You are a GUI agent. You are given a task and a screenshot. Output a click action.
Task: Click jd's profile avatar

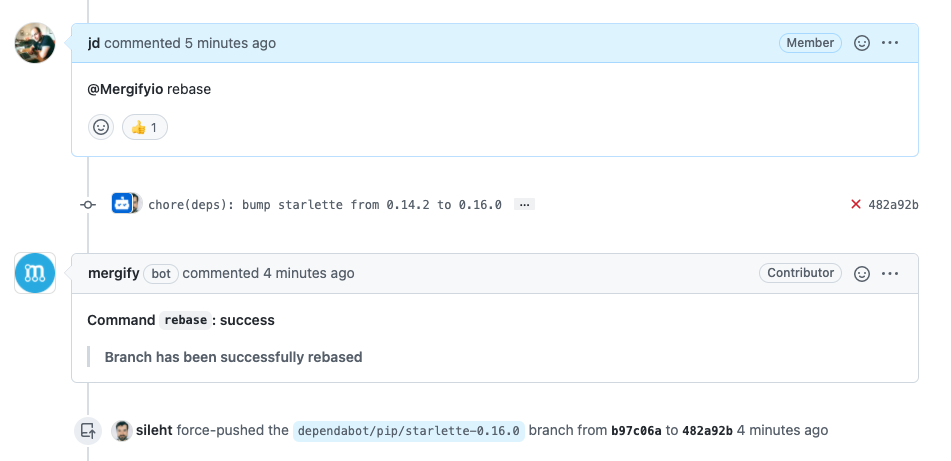tap(35, 42)
